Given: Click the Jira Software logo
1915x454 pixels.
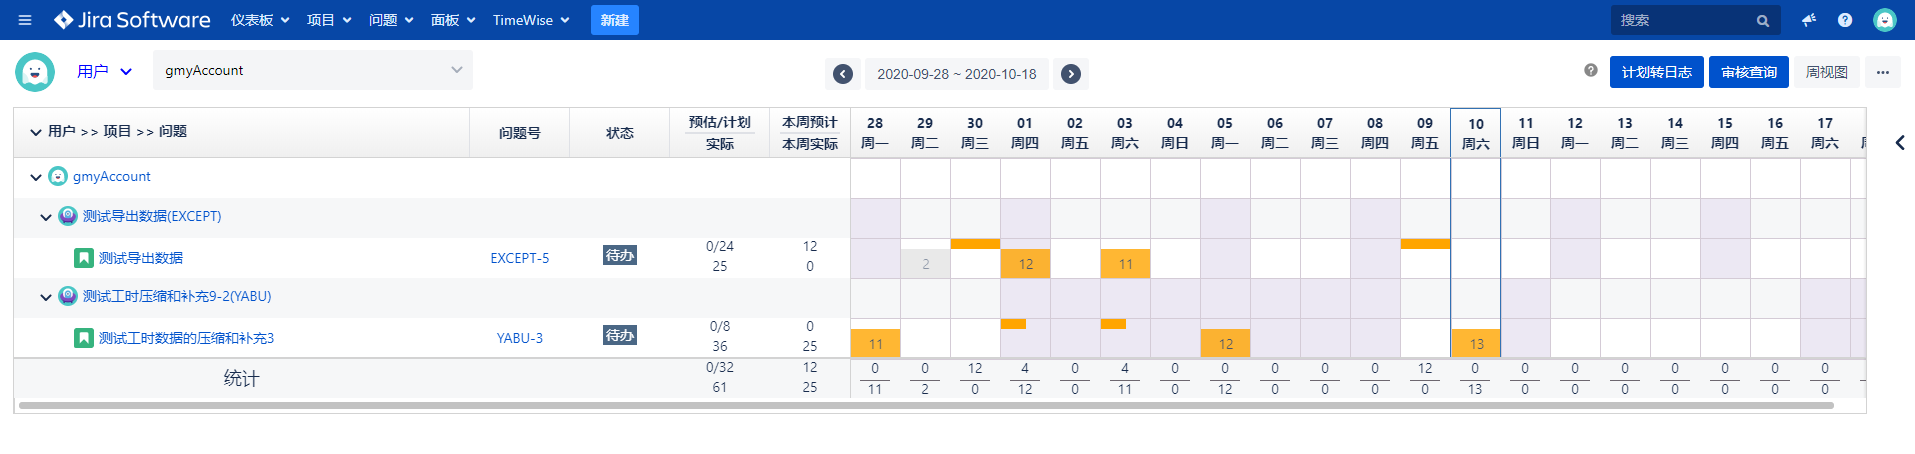Looking at the screenshot, I should click(132, 20).
